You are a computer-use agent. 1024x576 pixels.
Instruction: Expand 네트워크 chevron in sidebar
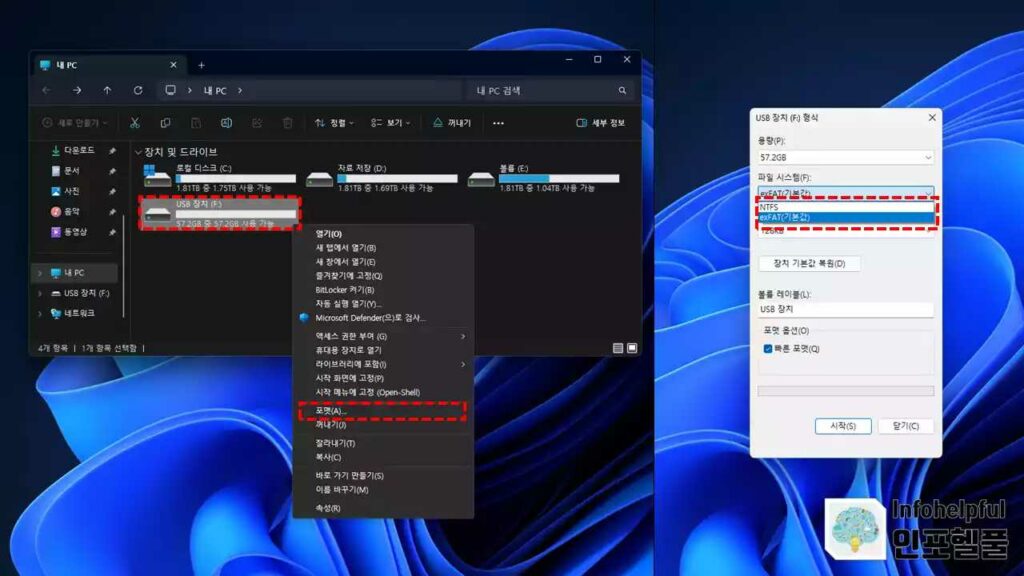40,313
